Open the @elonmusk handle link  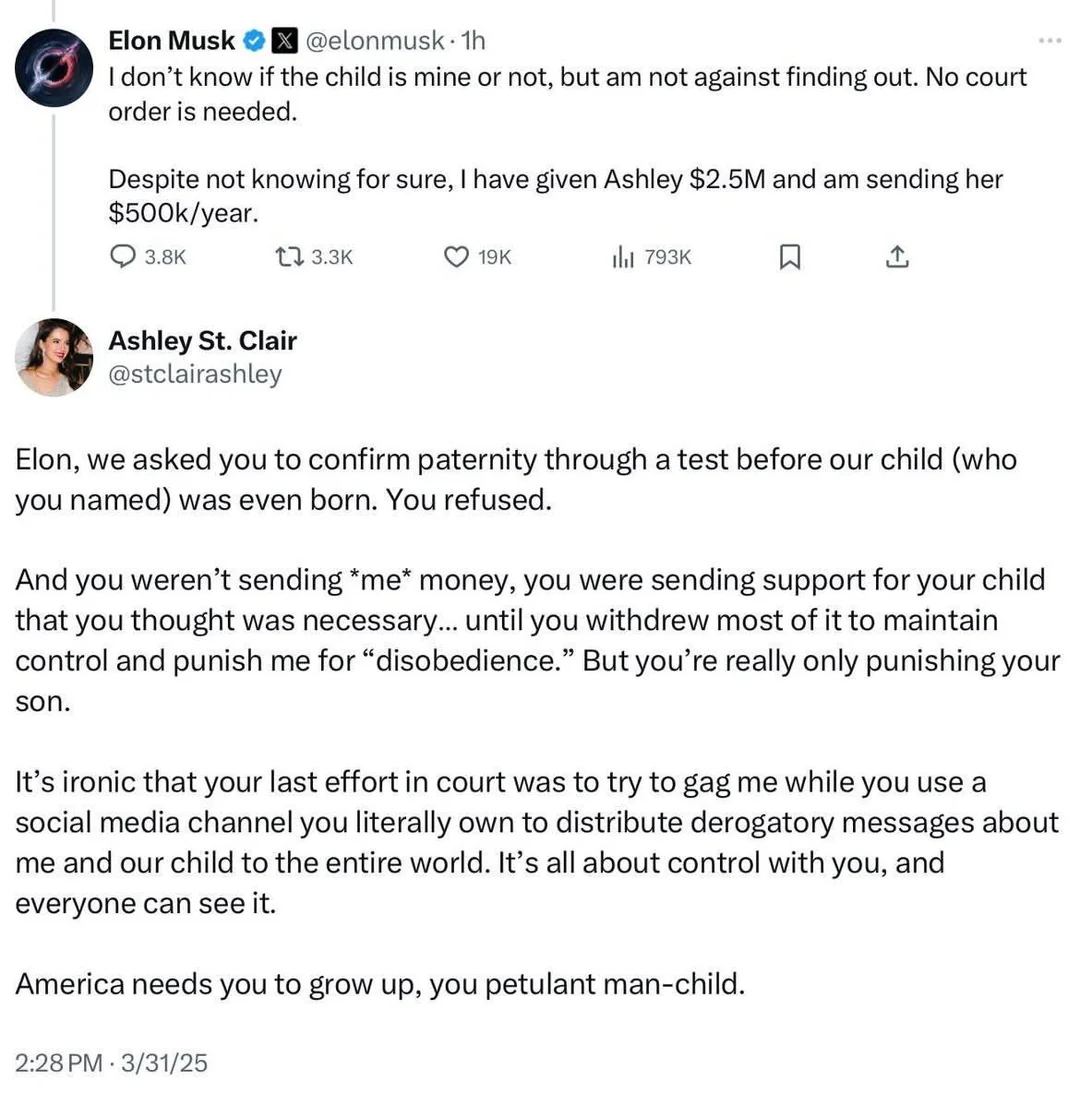372,41
